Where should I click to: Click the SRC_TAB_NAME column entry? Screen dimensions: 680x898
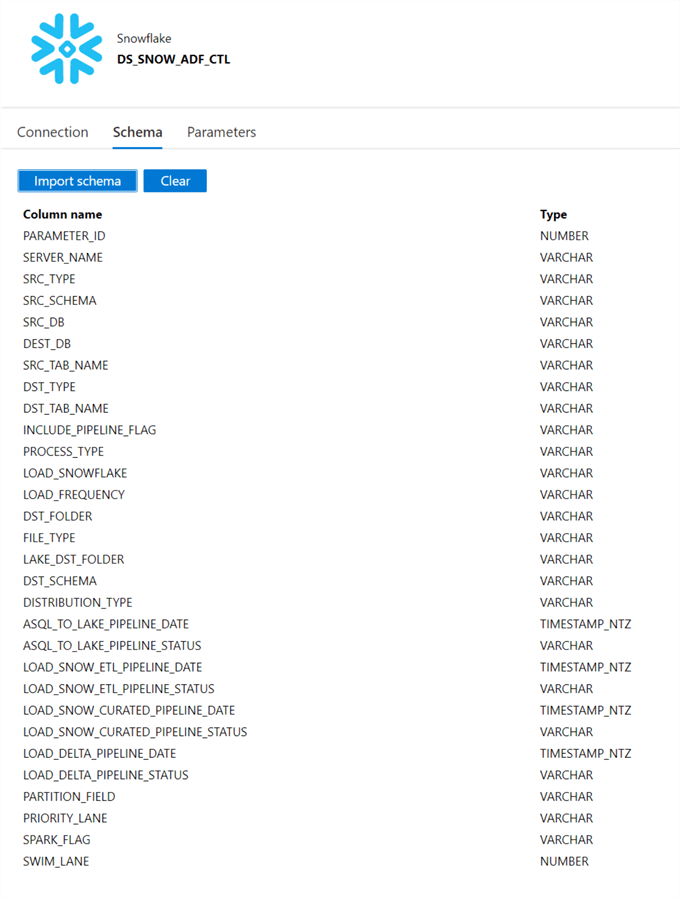point(66,365)
